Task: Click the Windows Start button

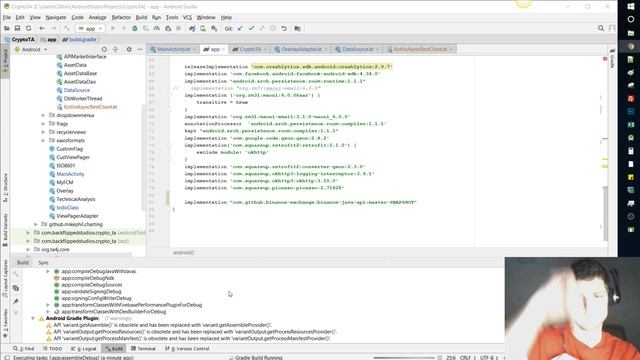Action: point(631,6)
